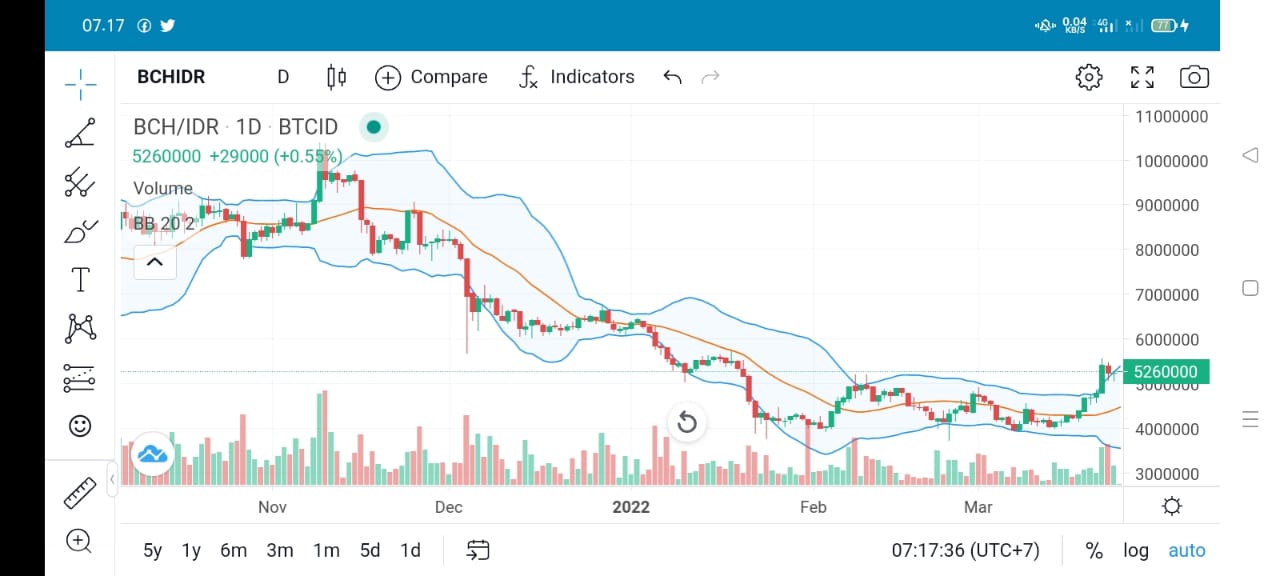The width and height of the screenshot is (1280, 576).
Task: Click the 7000000 price axis label
Action: (x=1167, y=295)
